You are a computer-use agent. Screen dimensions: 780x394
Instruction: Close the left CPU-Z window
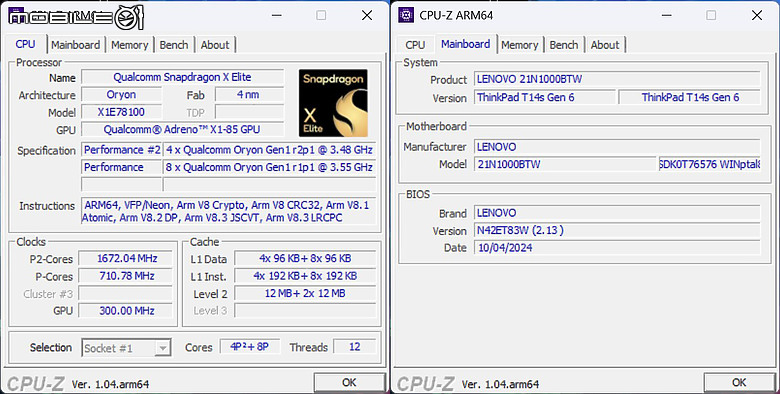(x=367, y=15)
